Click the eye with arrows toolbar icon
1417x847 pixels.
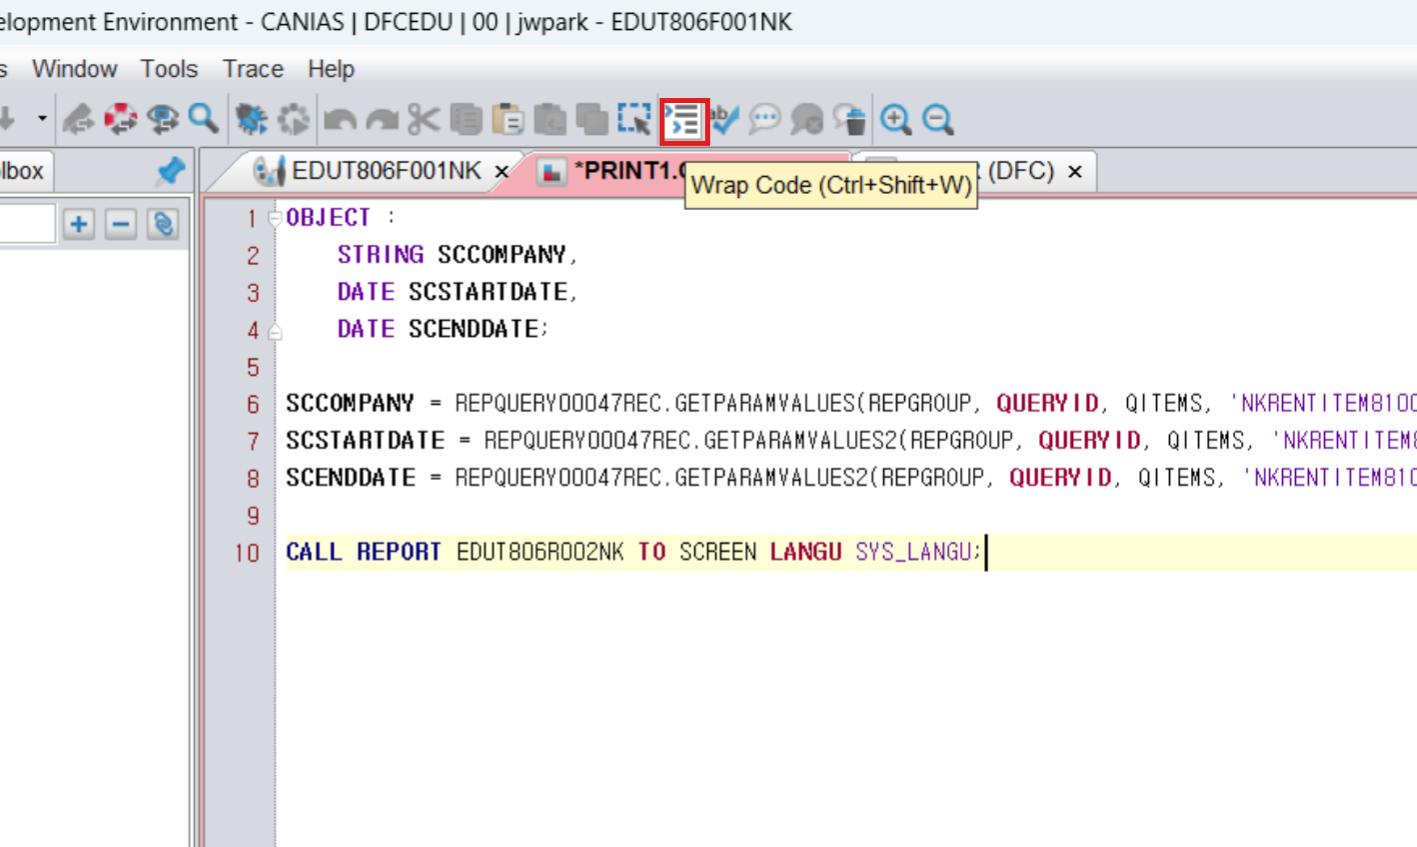162,120
